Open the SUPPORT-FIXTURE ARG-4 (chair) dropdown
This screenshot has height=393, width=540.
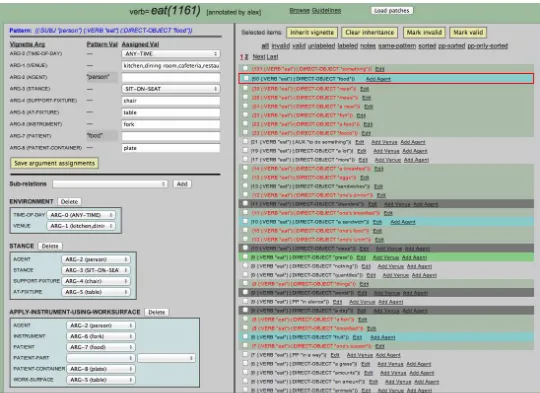coord(96,281)
